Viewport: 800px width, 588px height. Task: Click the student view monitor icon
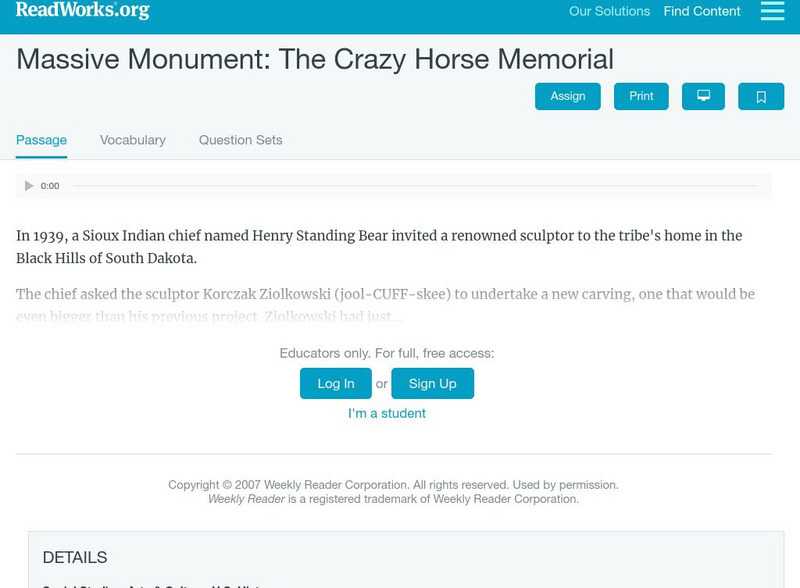[x=704, y=96]
